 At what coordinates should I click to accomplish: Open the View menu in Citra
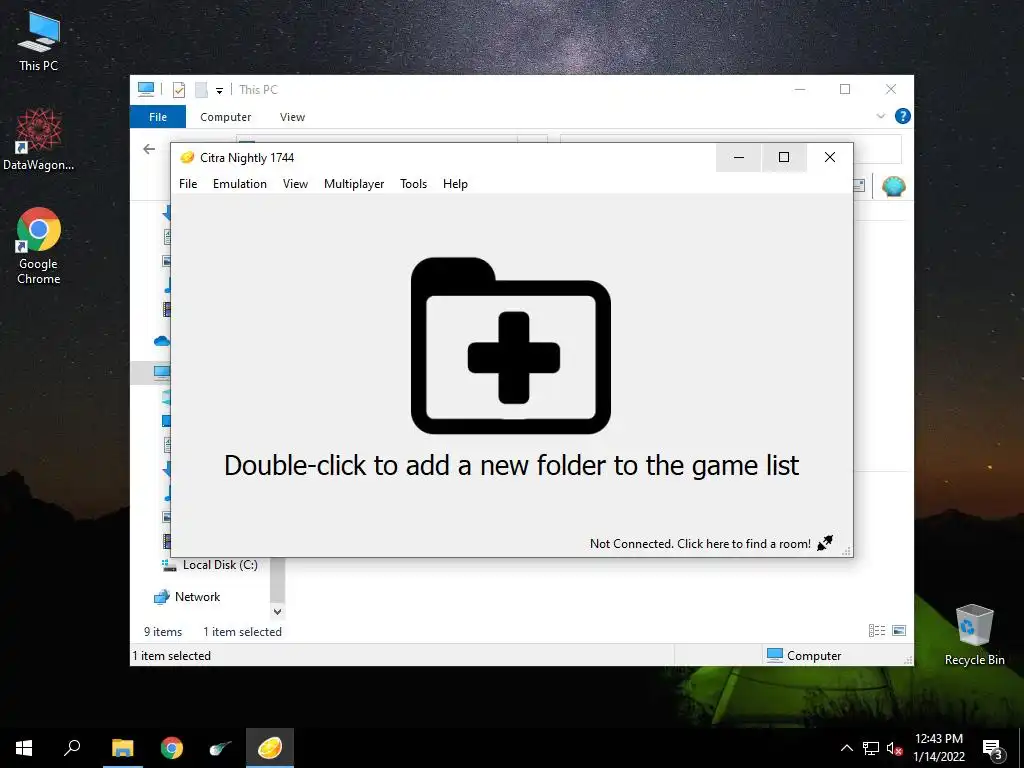[x=295, y=184]
